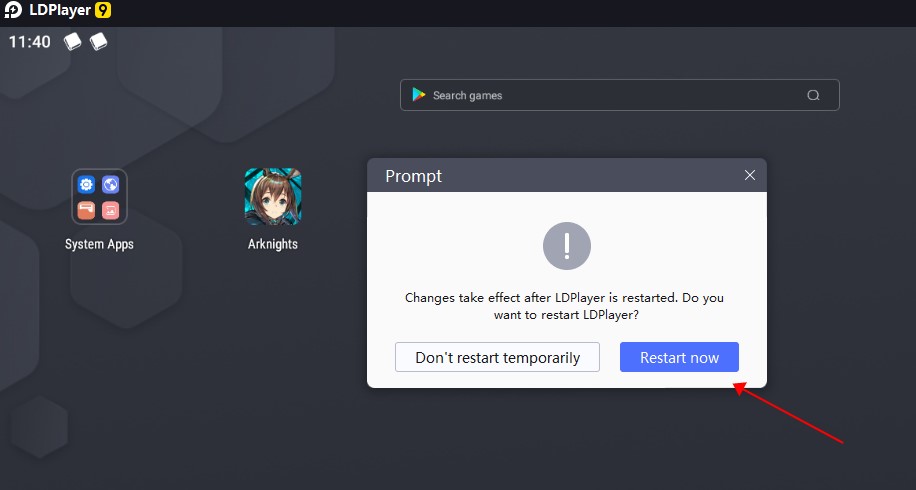Click the first white notification icon beside clock

[72, 41]
